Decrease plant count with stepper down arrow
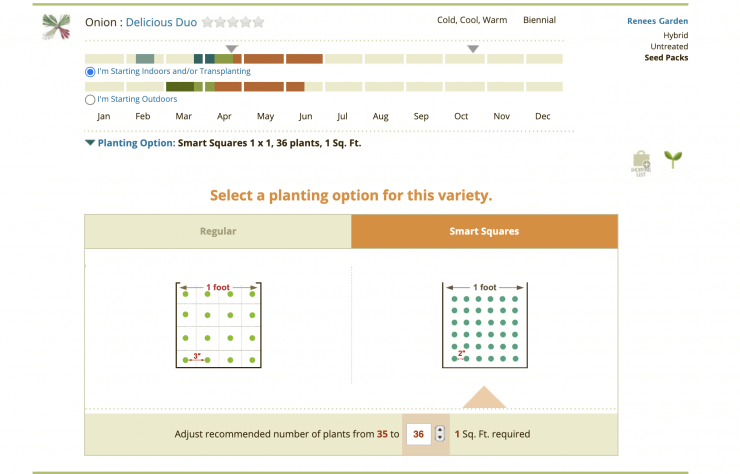The width and height of the screenshot is (740, 474). point(440,437)
